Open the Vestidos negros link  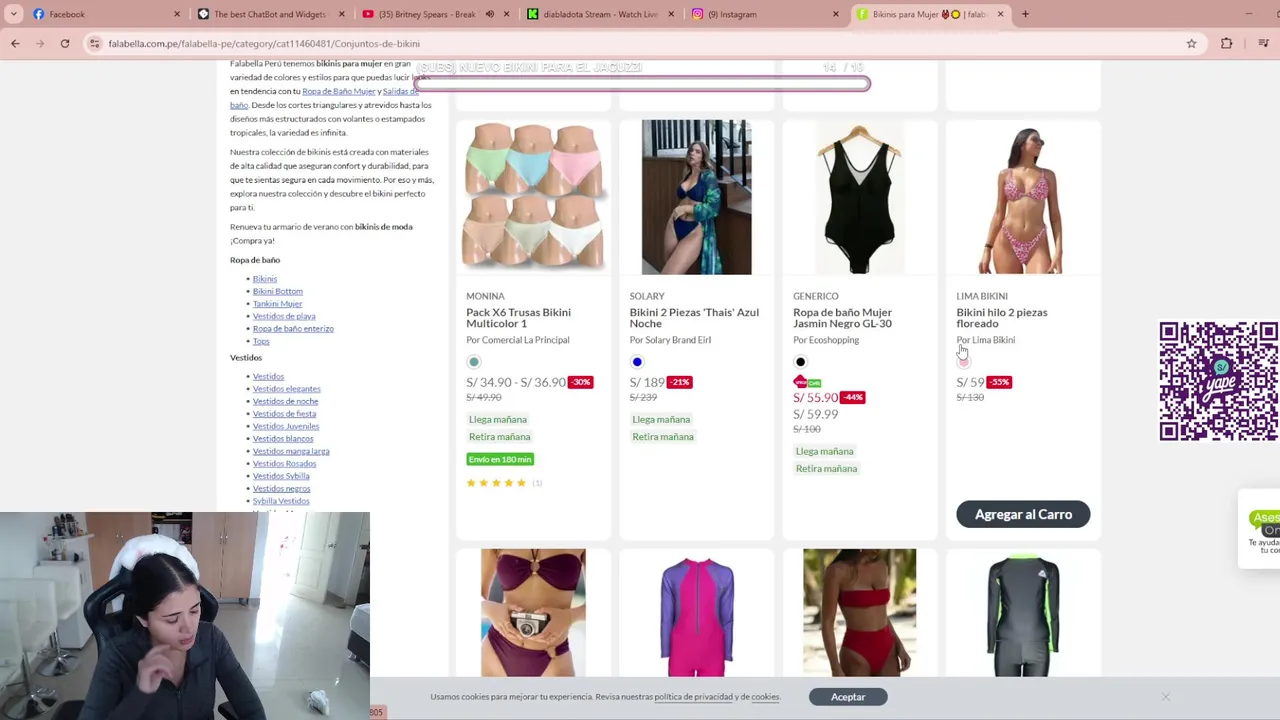tap(281, 489)
